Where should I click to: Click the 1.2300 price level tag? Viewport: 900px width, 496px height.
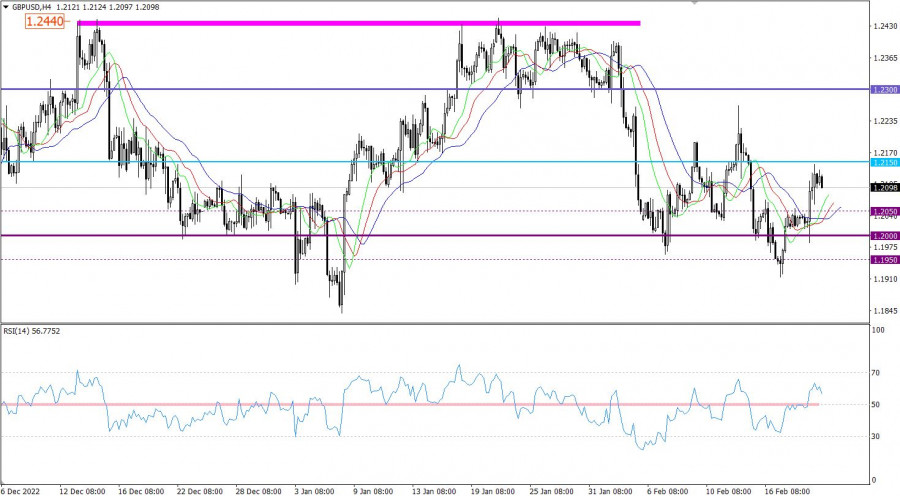(884, 90)
